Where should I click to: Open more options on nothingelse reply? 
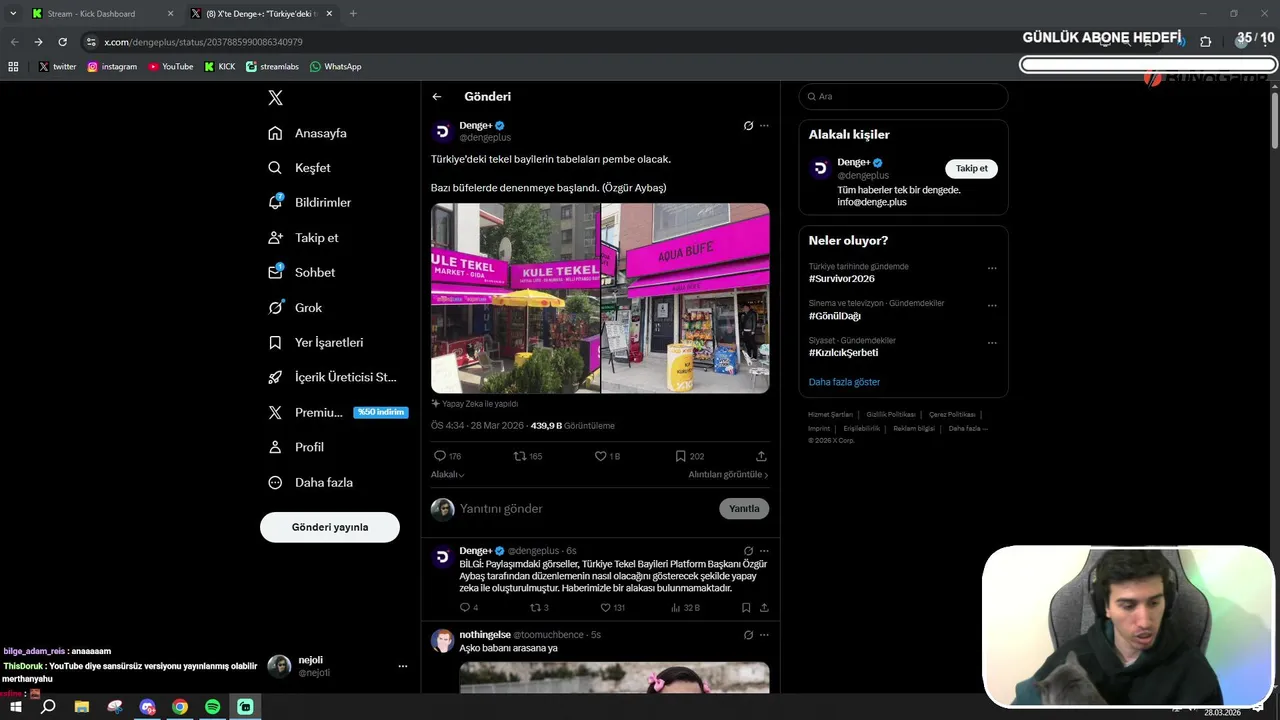[x=764, y=635]
